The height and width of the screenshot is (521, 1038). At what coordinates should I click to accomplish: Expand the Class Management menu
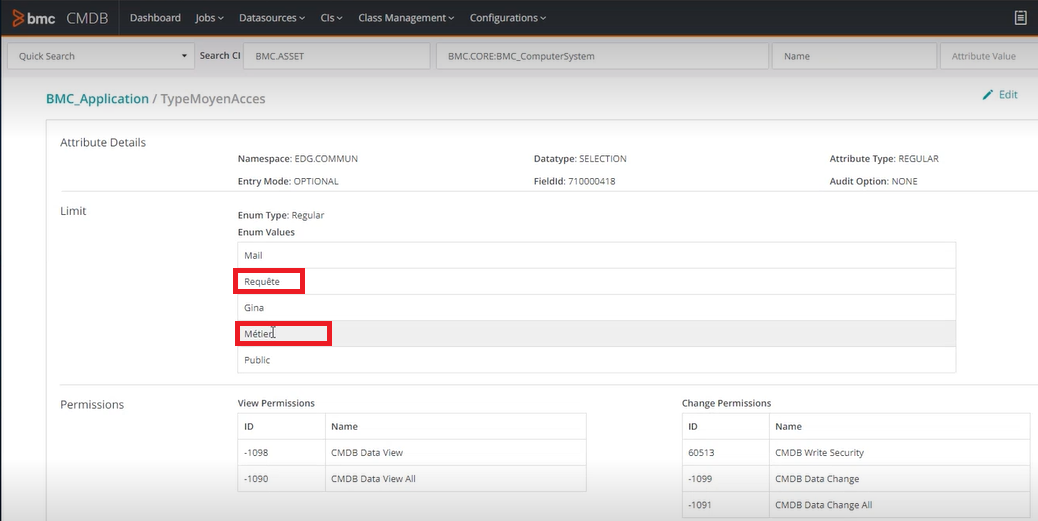pos(406,18)
